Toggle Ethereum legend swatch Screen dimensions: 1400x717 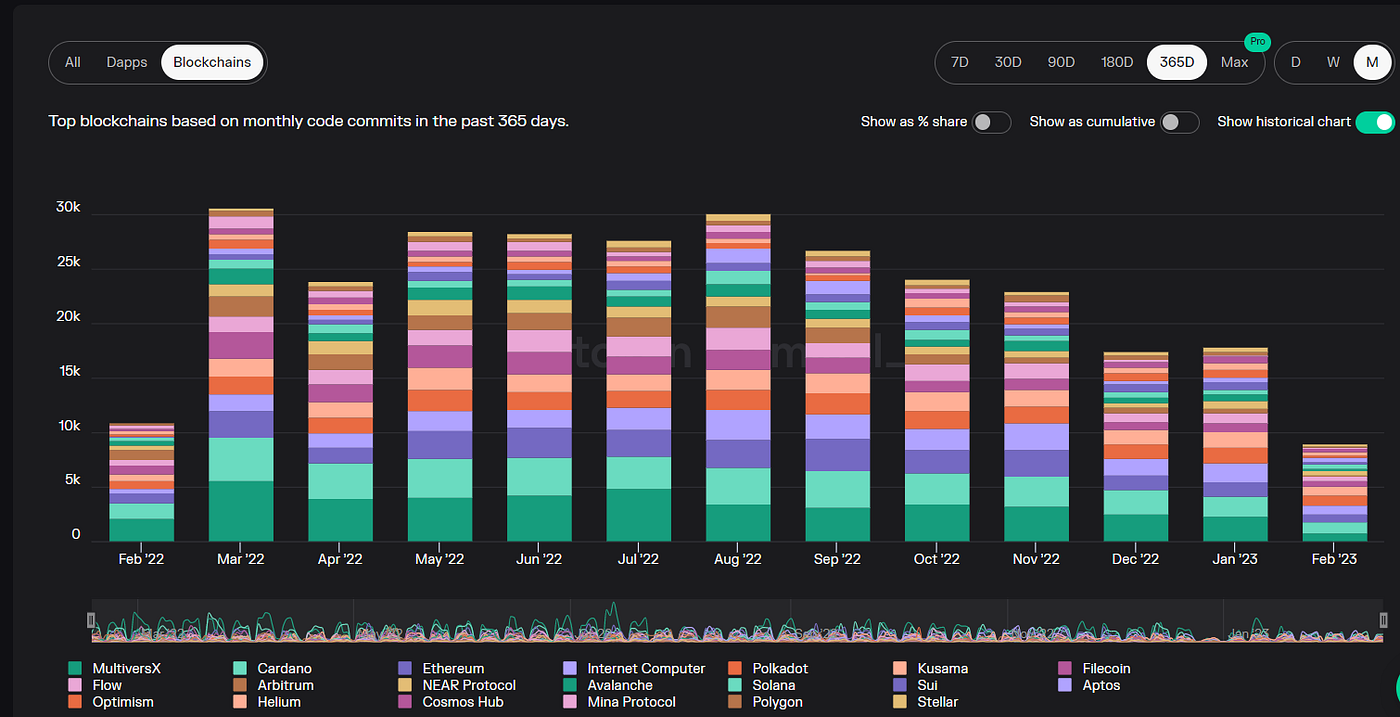405,668
